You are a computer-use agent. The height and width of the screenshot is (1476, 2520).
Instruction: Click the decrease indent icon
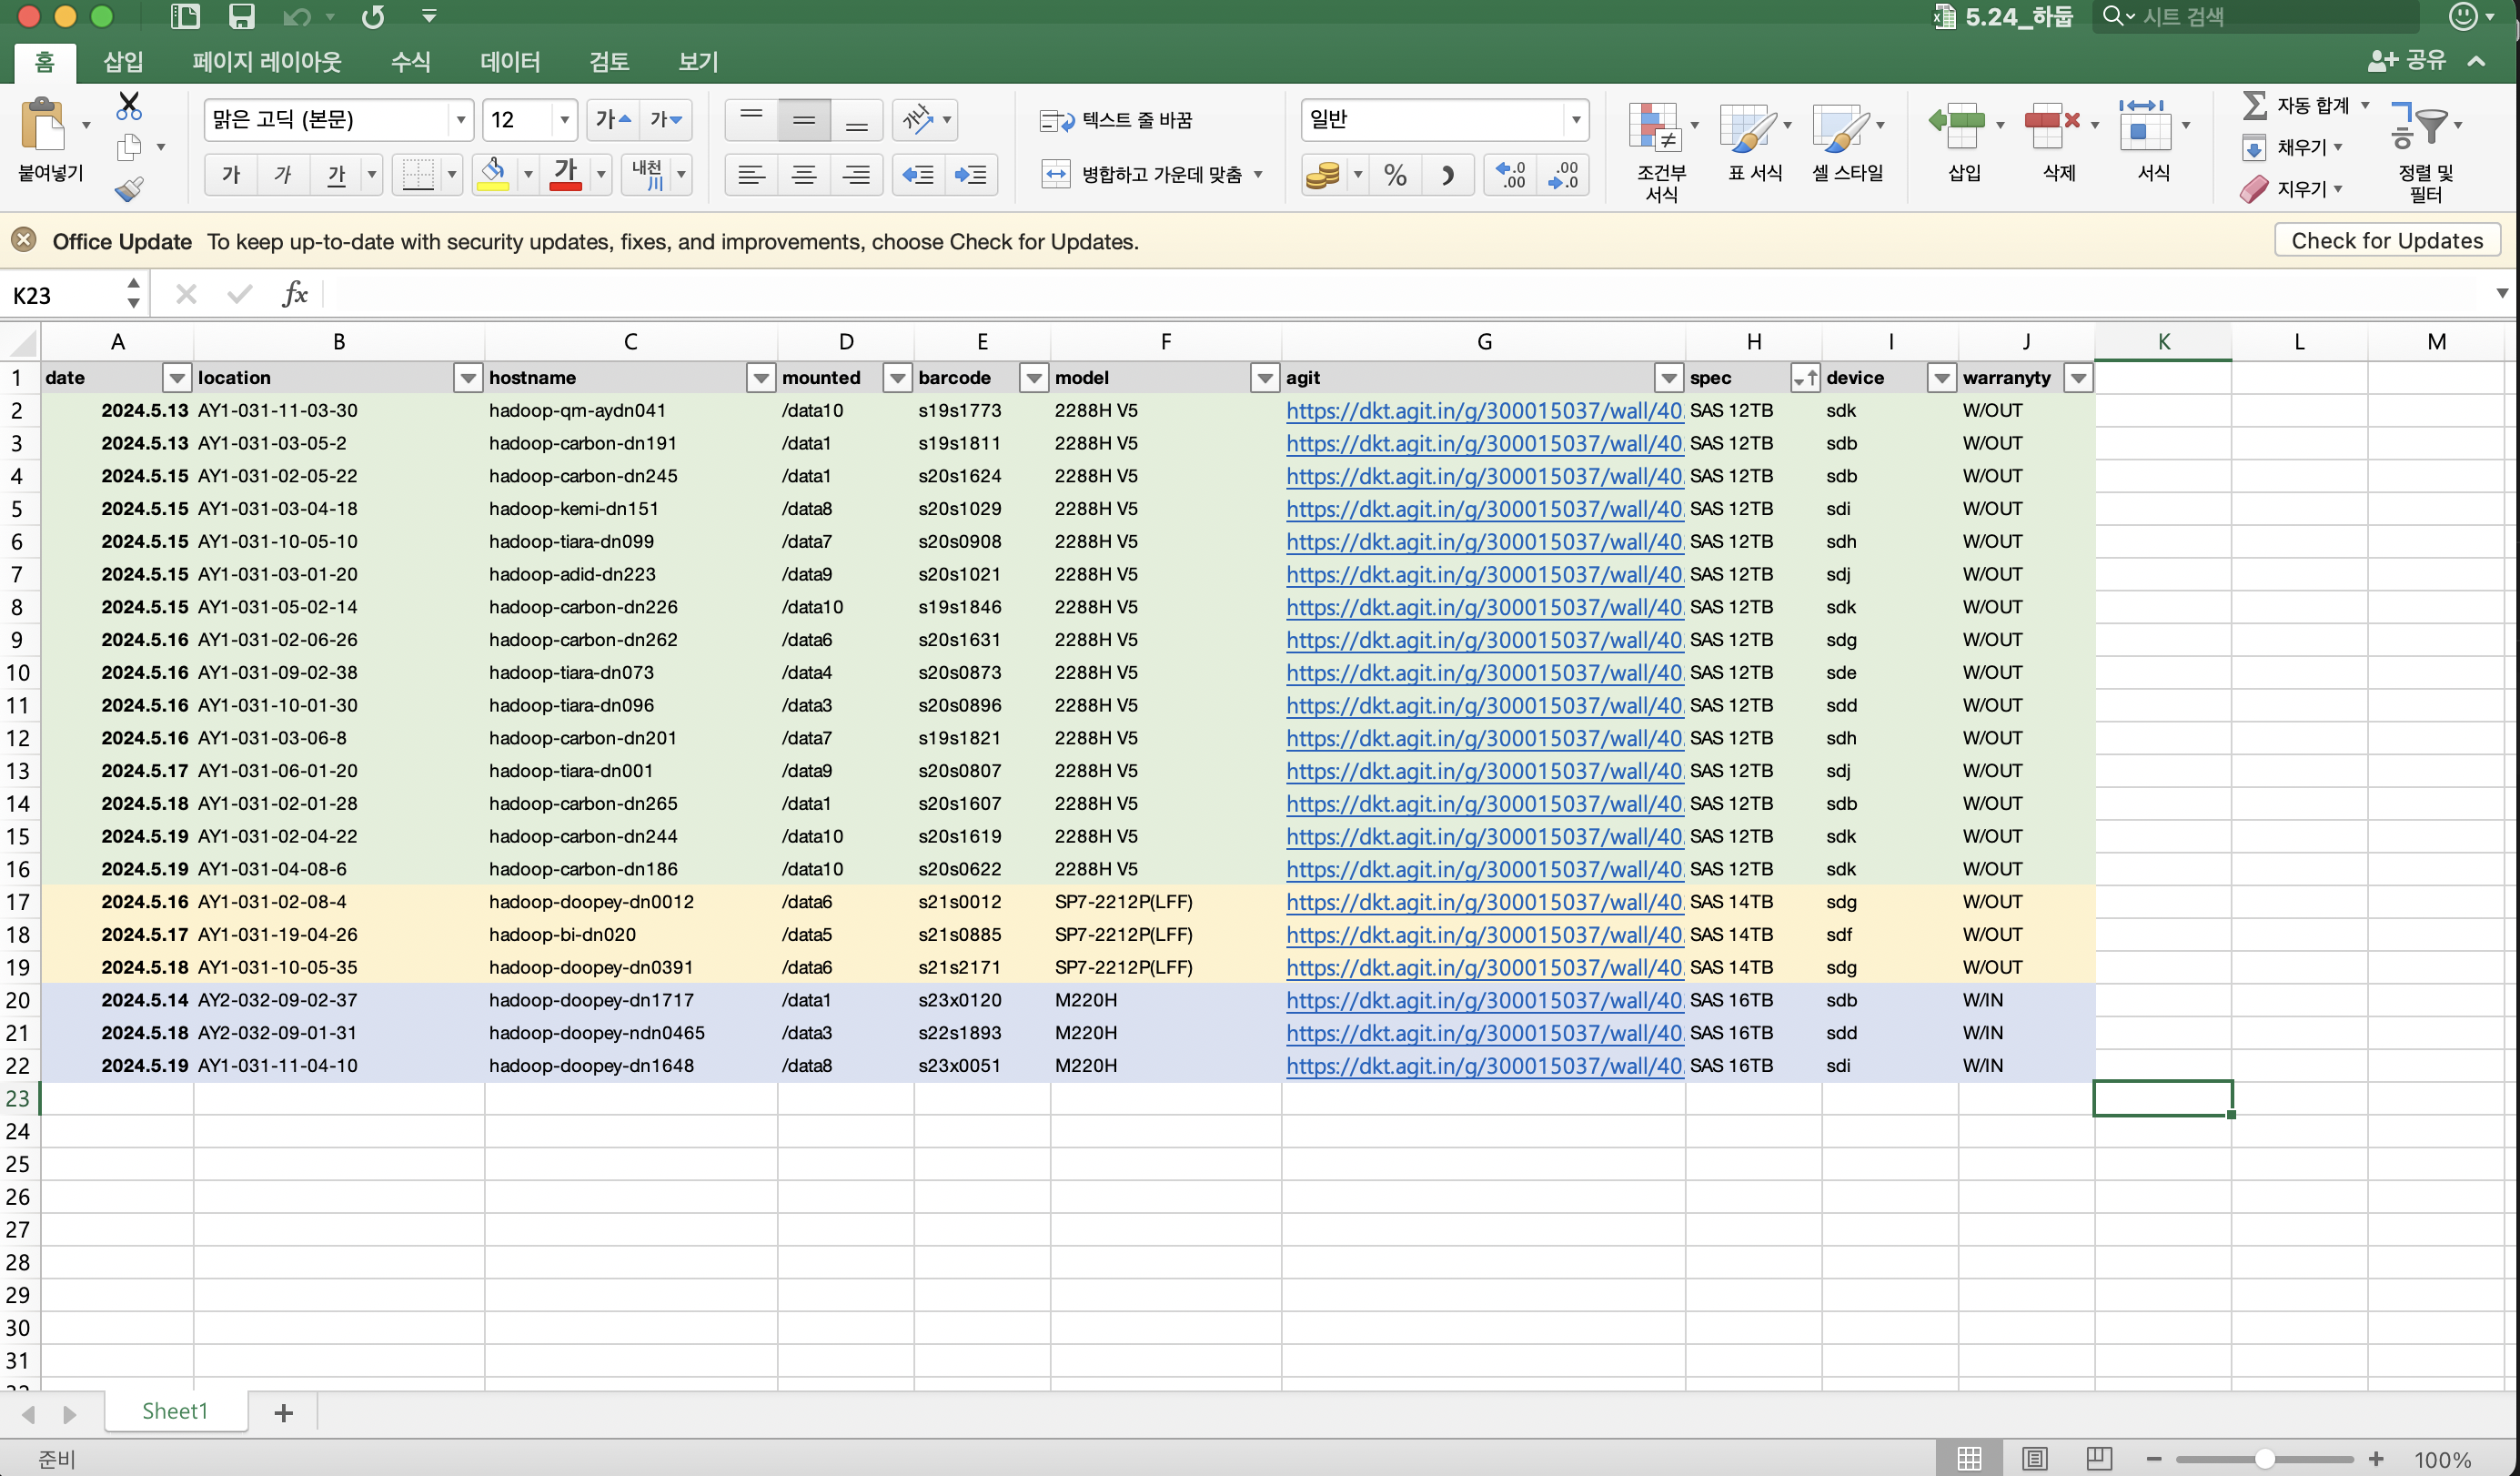pyautogui.click(x=918, y=175)
